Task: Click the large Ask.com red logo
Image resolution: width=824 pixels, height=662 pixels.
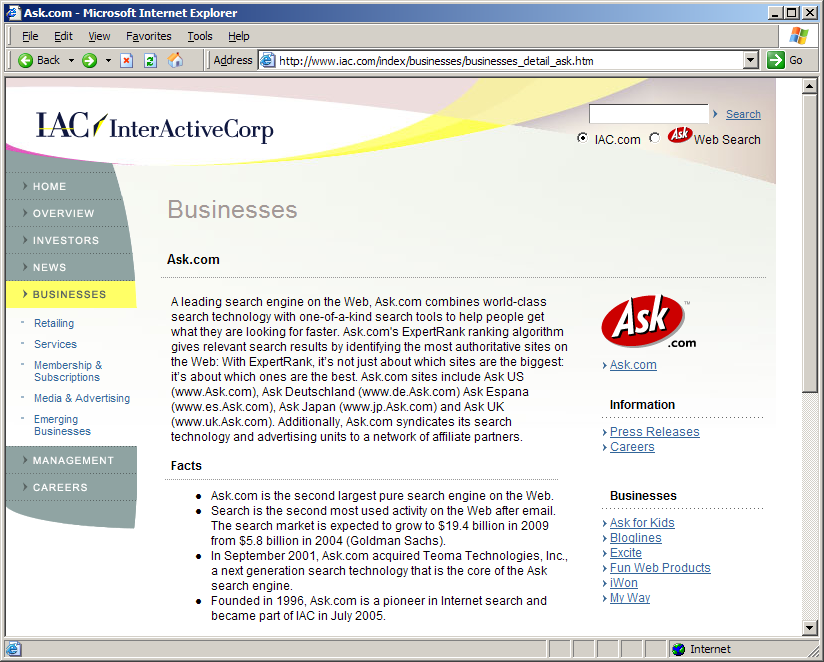Action: coord(648,322)
